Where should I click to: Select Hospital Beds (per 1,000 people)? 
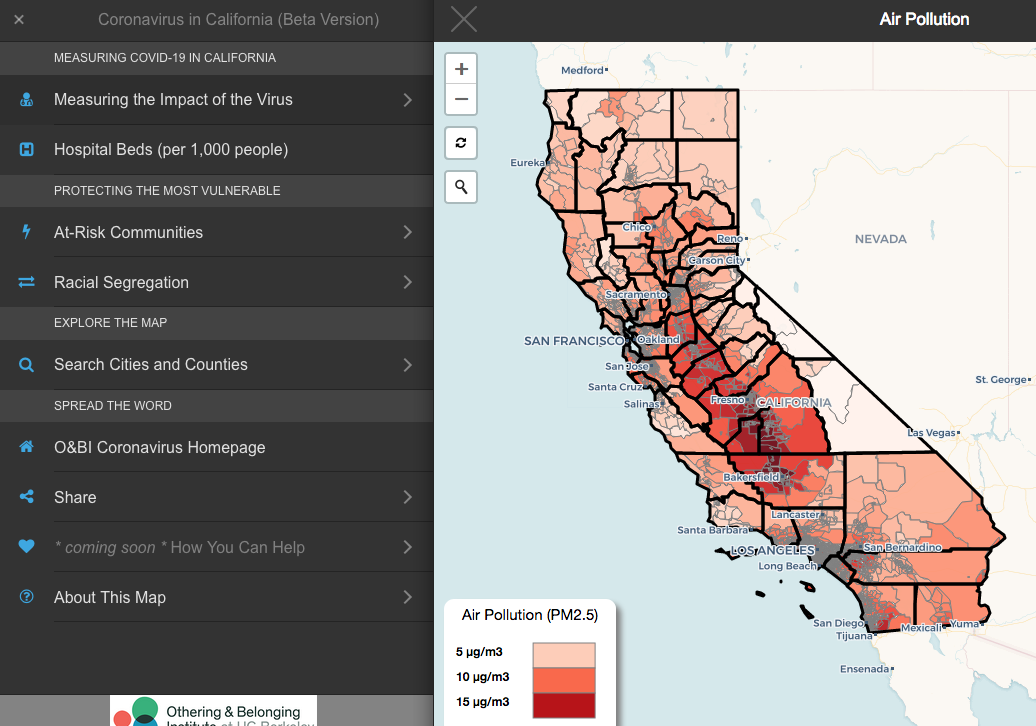217,149
